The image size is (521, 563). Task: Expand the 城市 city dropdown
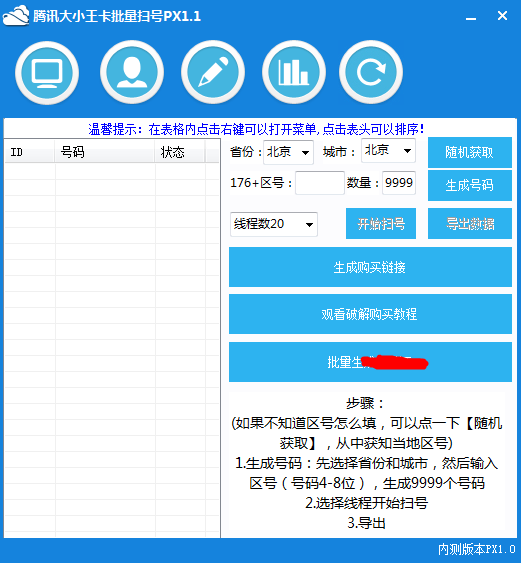click(388, 150)
